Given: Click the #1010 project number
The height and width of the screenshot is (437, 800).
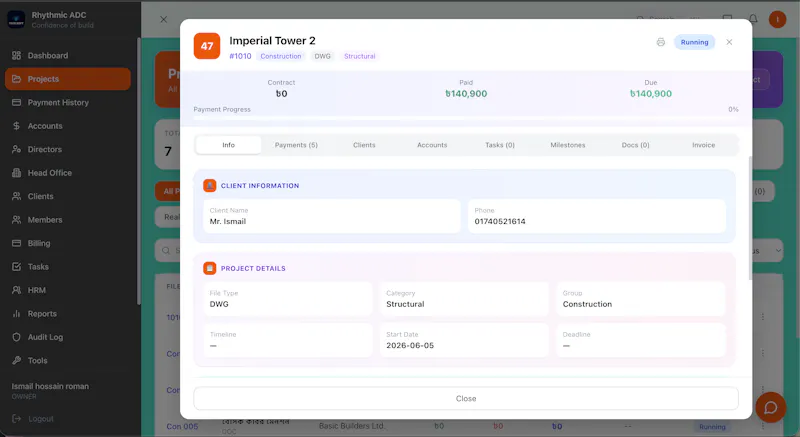Looking at the screenshot, I should [240, 56].
